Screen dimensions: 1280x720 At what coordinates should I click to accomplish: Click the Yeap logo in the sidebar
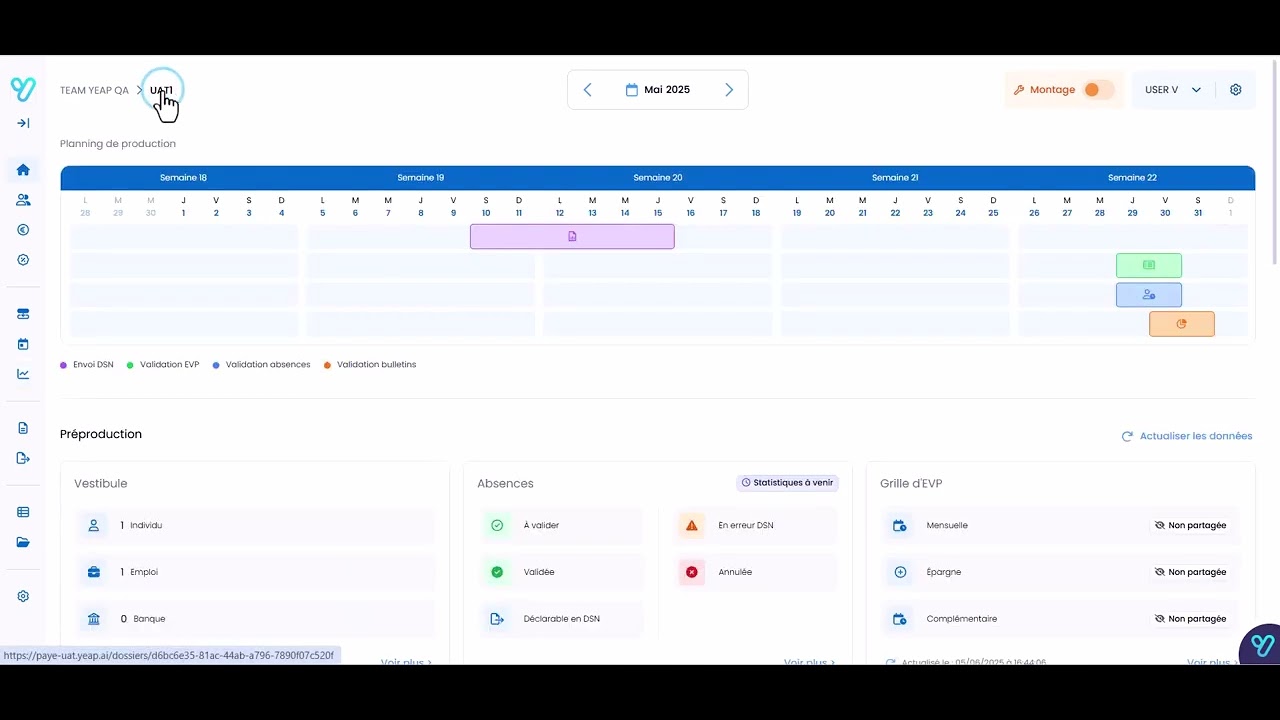point(23,89)
